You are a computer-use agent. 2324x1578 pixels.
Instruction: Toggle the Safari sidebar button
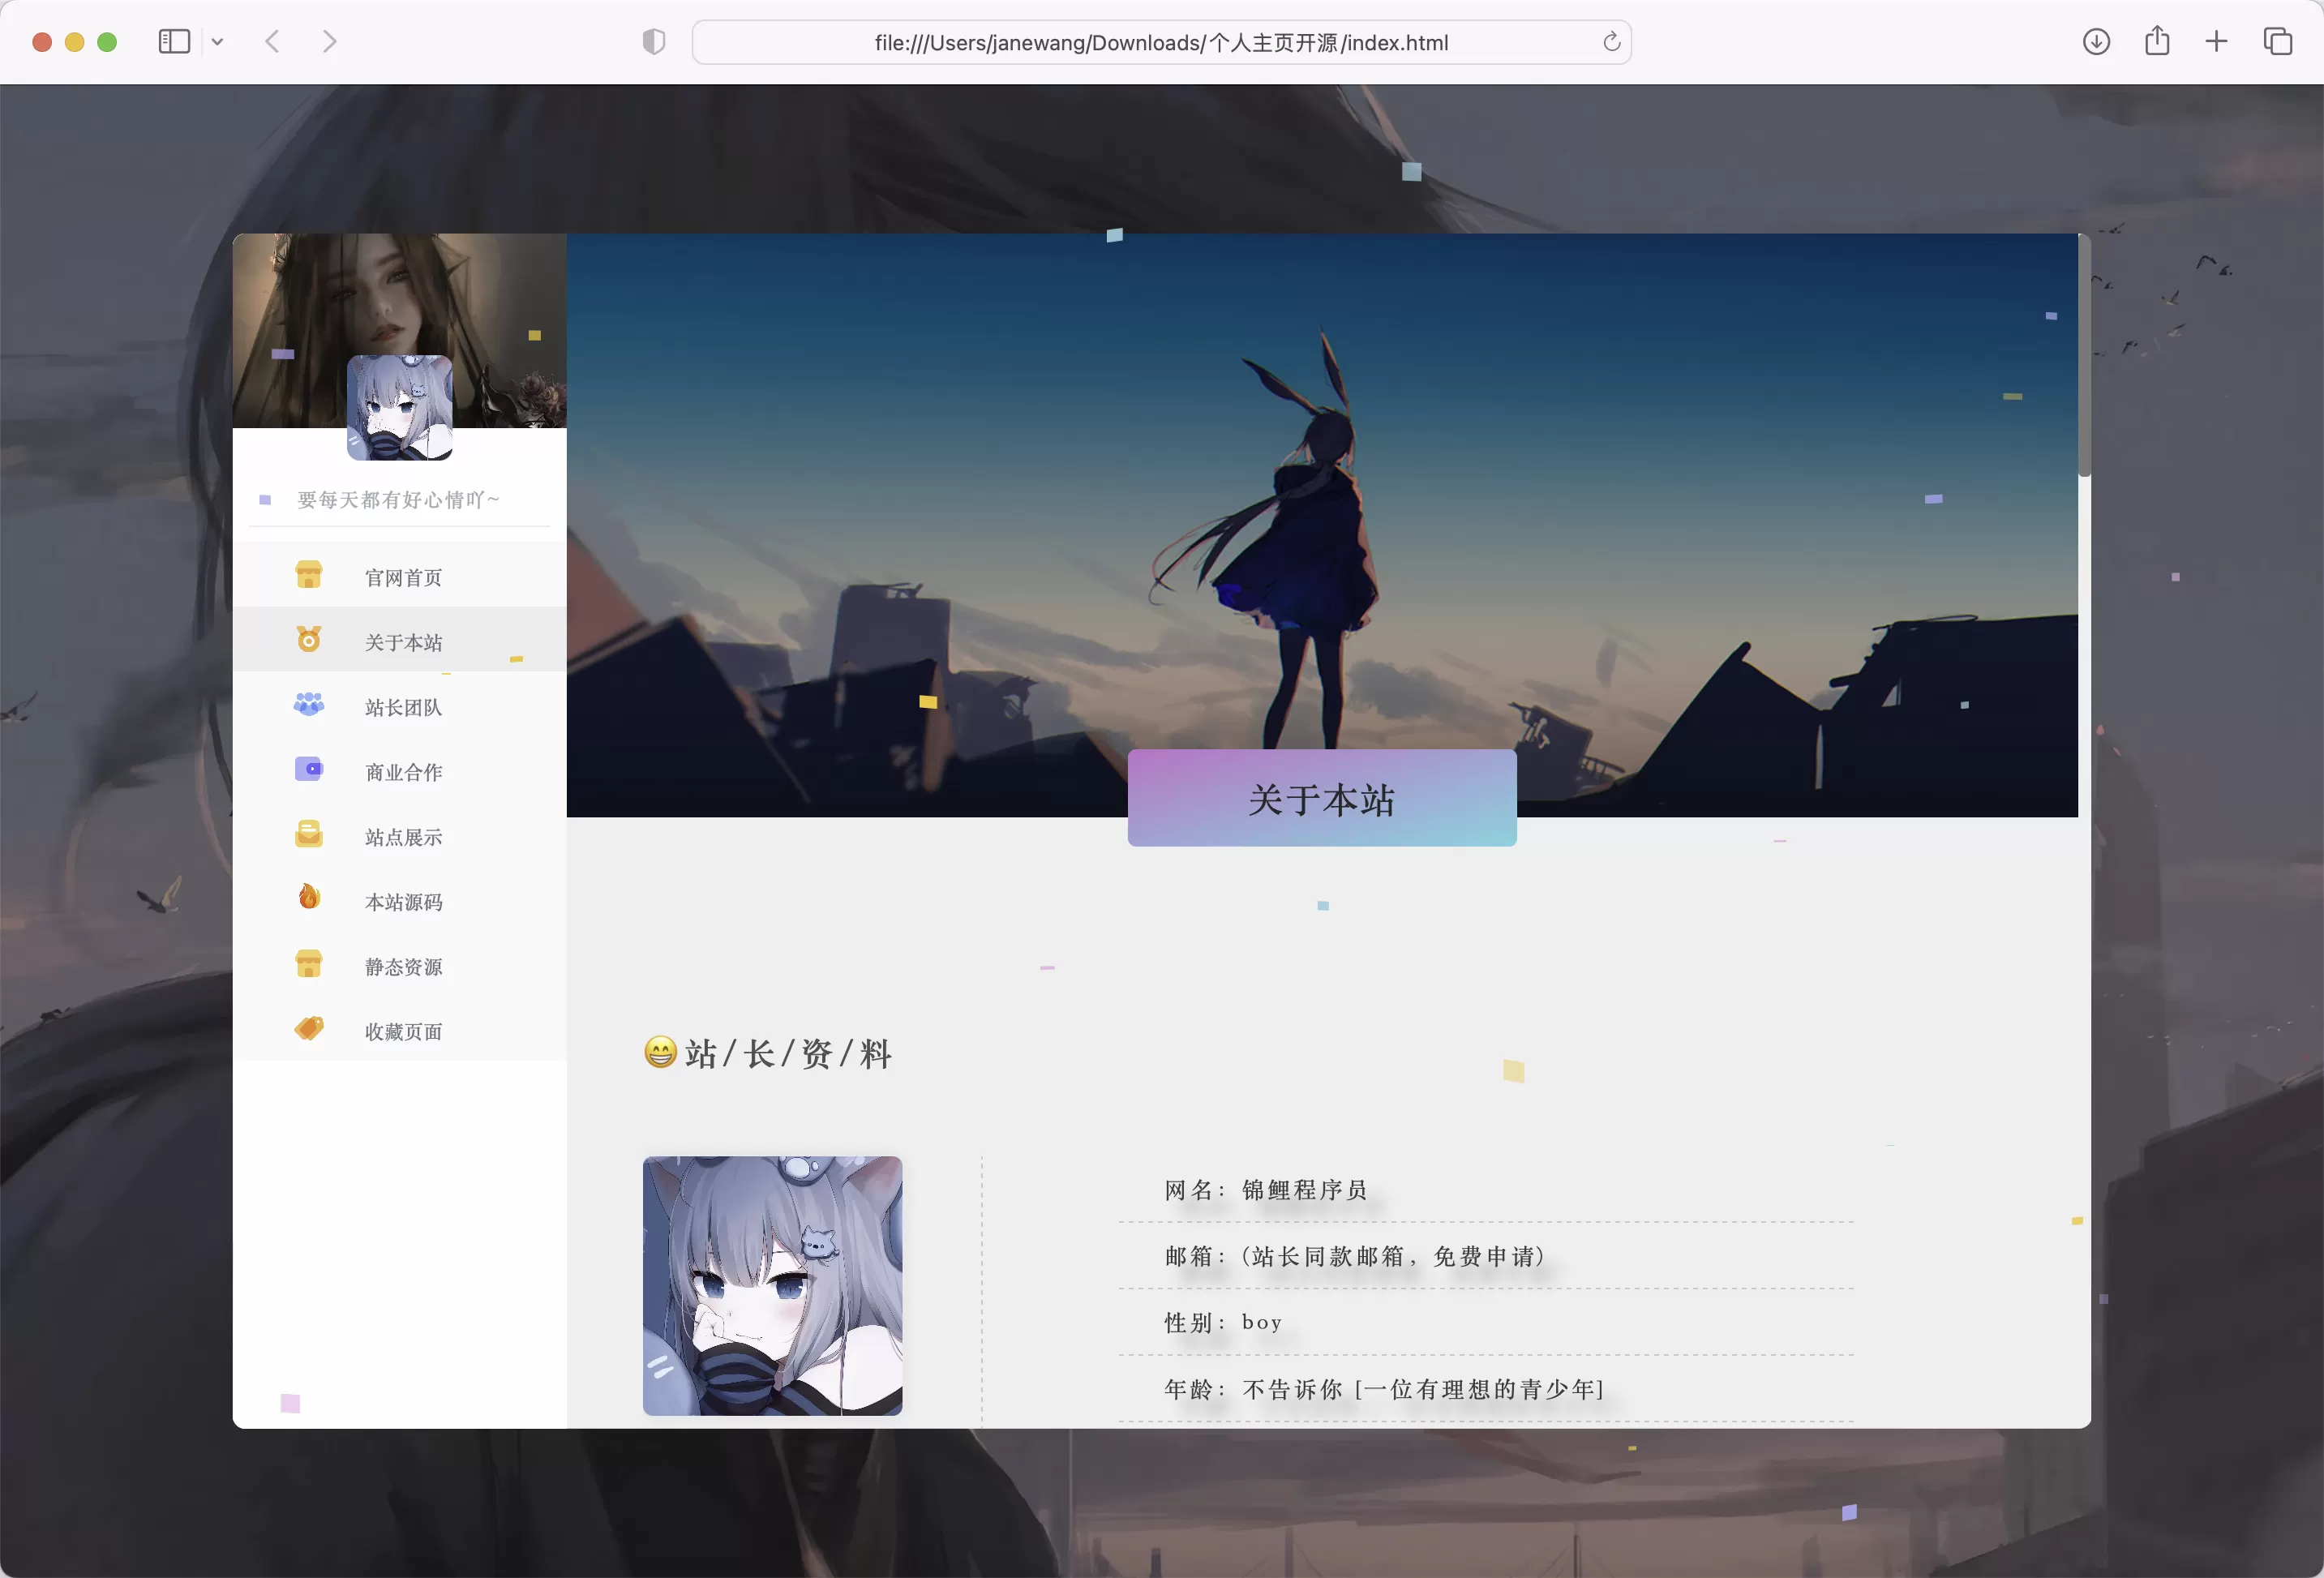click(174, 42)
